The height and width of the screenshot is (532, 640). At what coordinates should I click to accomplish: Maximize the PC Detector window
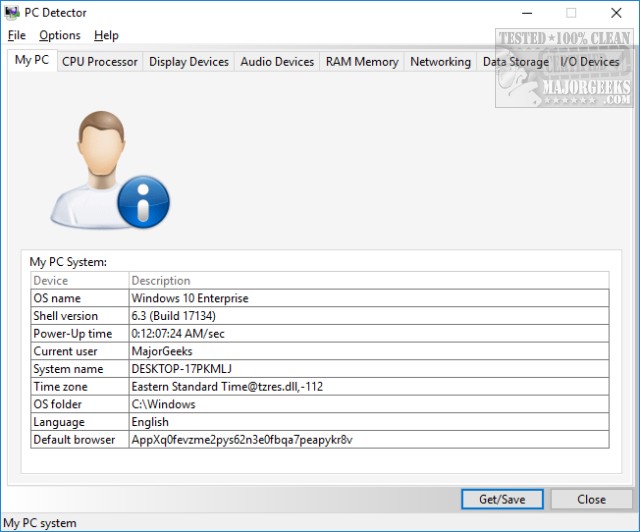571,13
